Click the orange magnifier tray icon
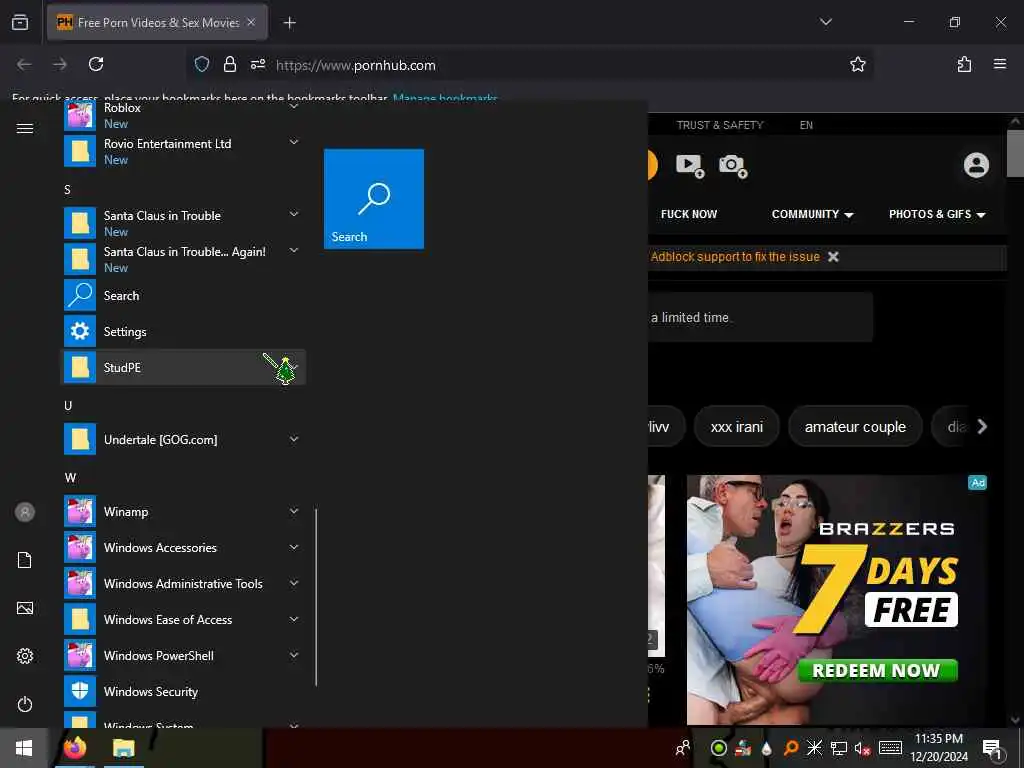1024x768 pixels. 790,748
